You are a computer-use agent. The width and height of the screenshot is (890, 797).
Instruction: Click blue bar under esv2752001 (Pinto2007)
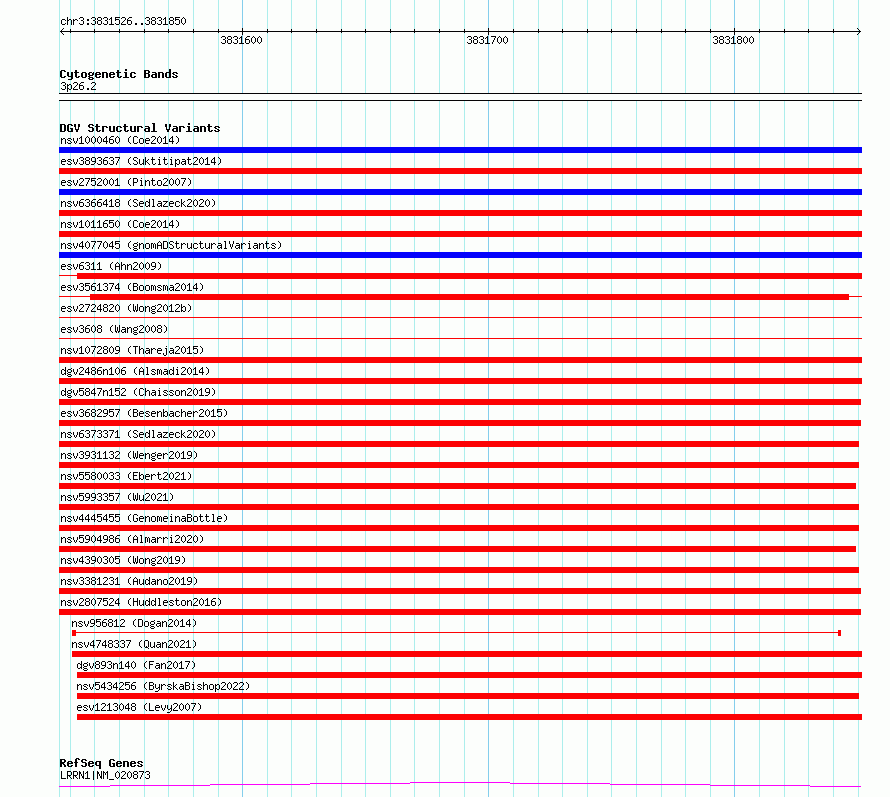(460, 192)
